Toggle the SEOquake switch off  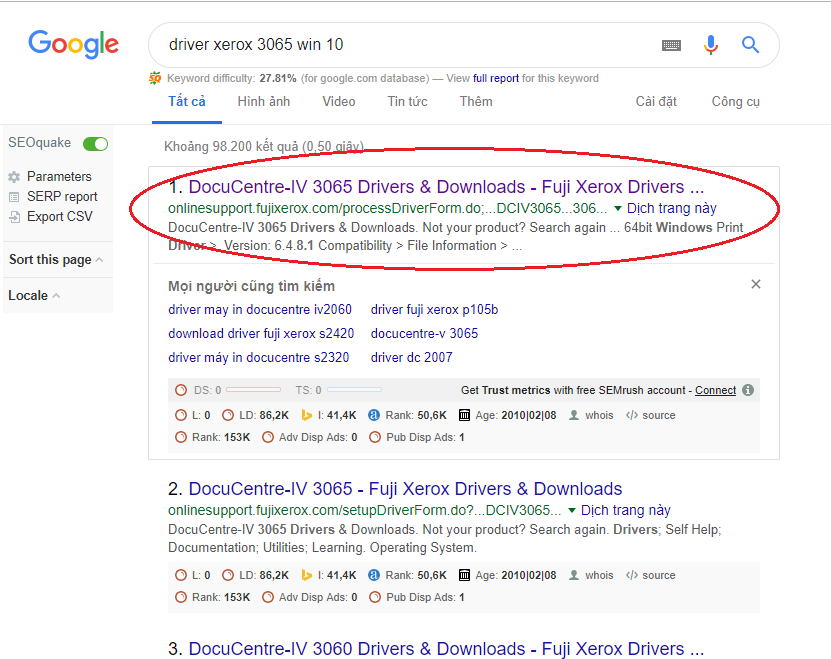coord(96,144)
